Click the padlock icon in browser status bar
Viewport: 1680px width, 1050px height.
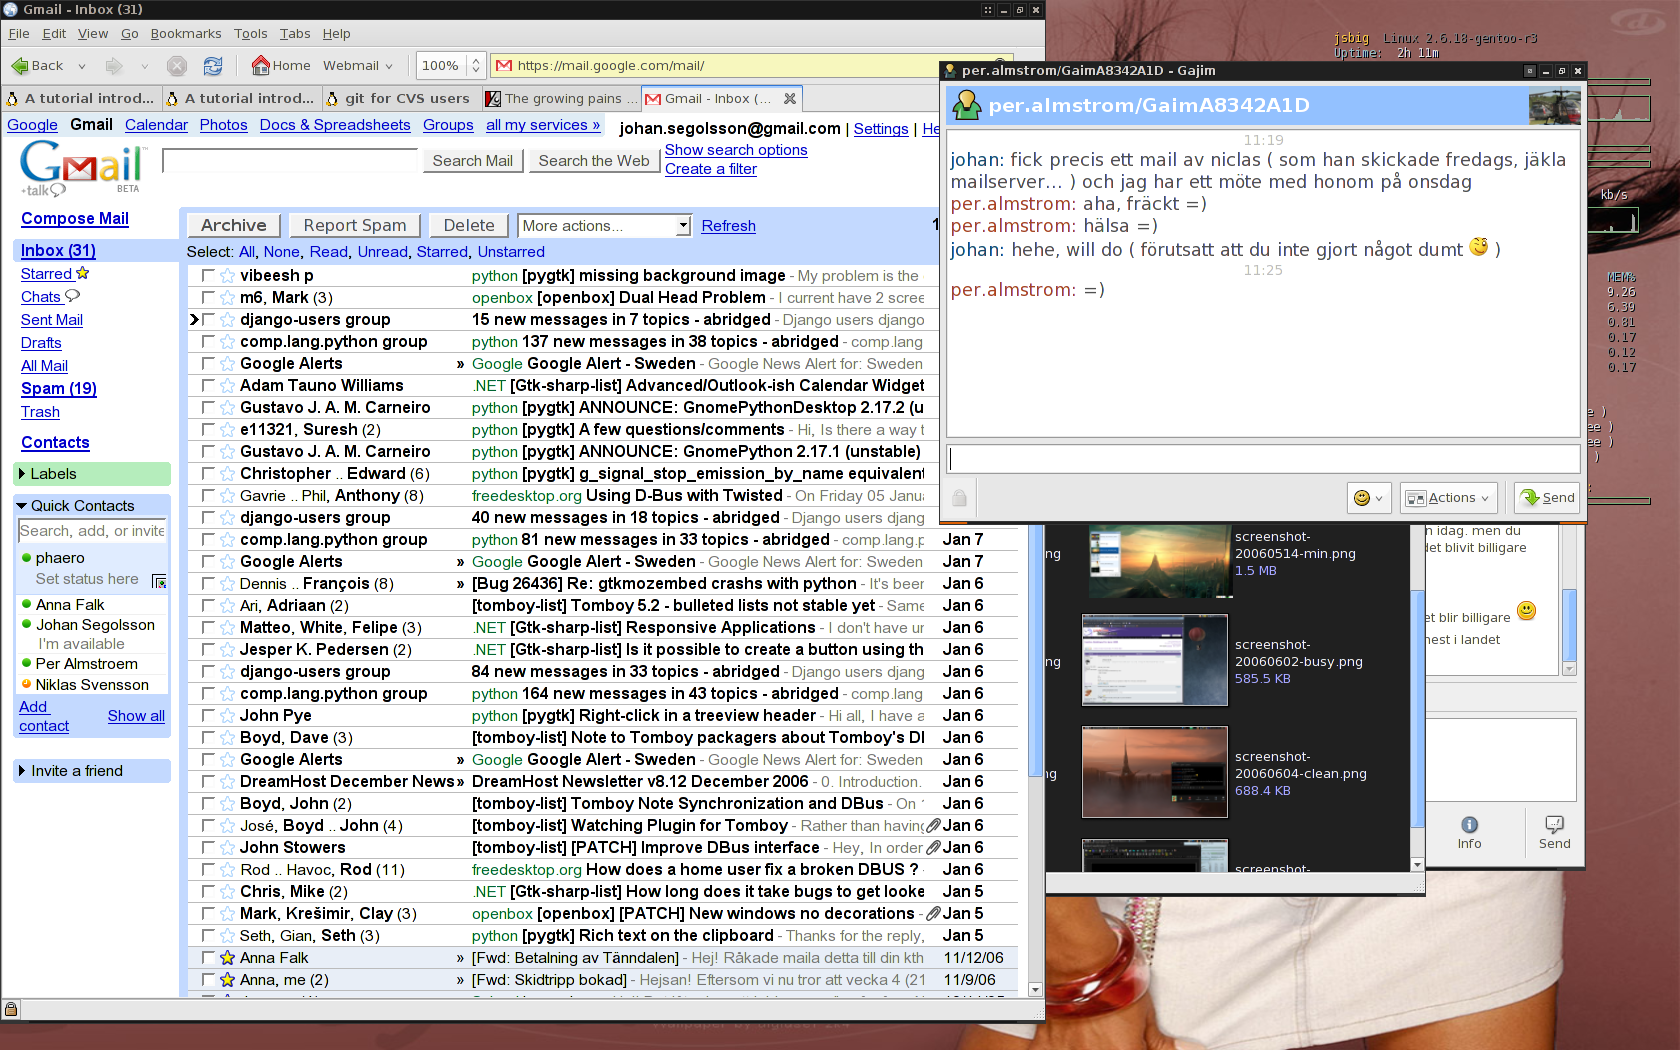tap(11, 1010)
